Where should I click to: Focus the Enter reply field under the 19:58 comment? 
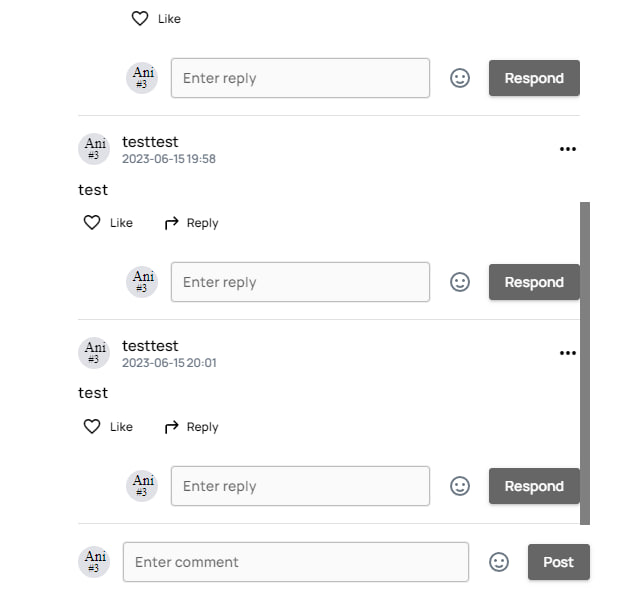[300, 282]
